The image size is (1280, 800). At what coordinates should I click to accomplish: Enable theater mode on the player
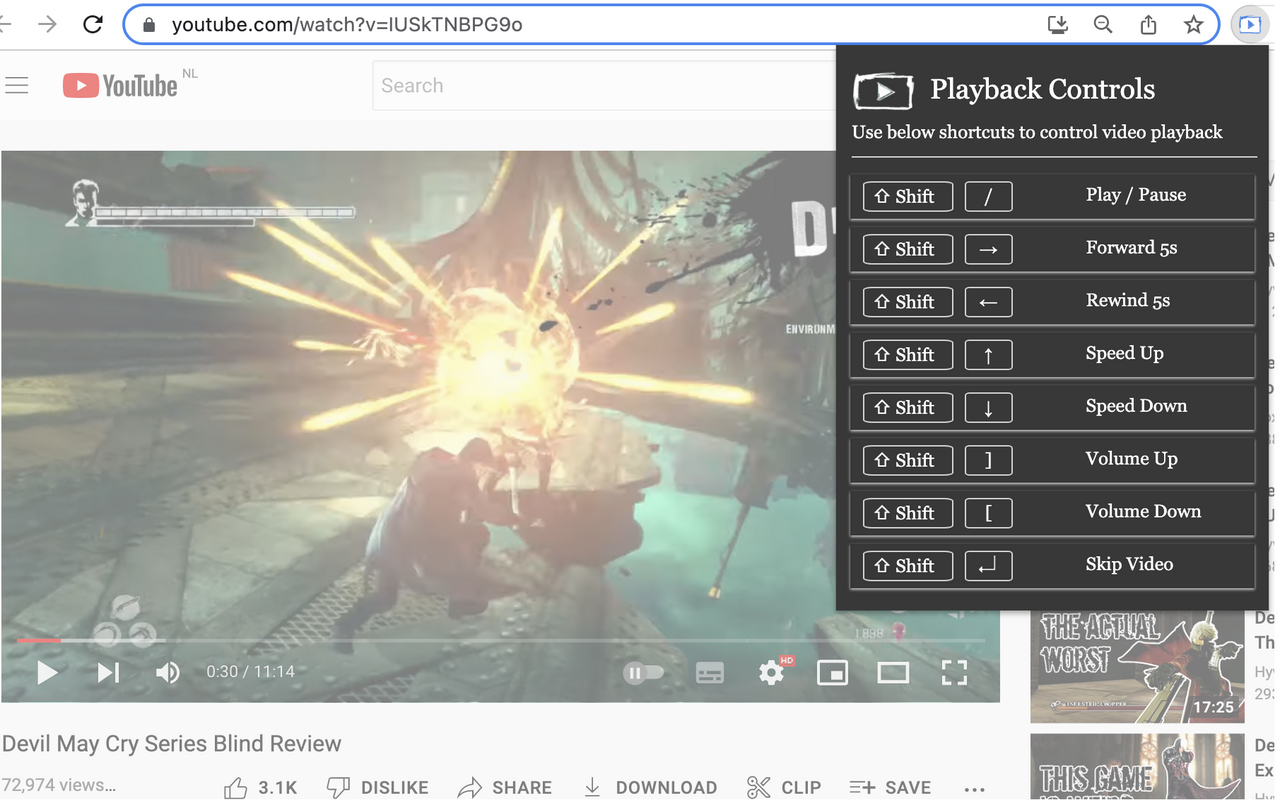[893, 672]
